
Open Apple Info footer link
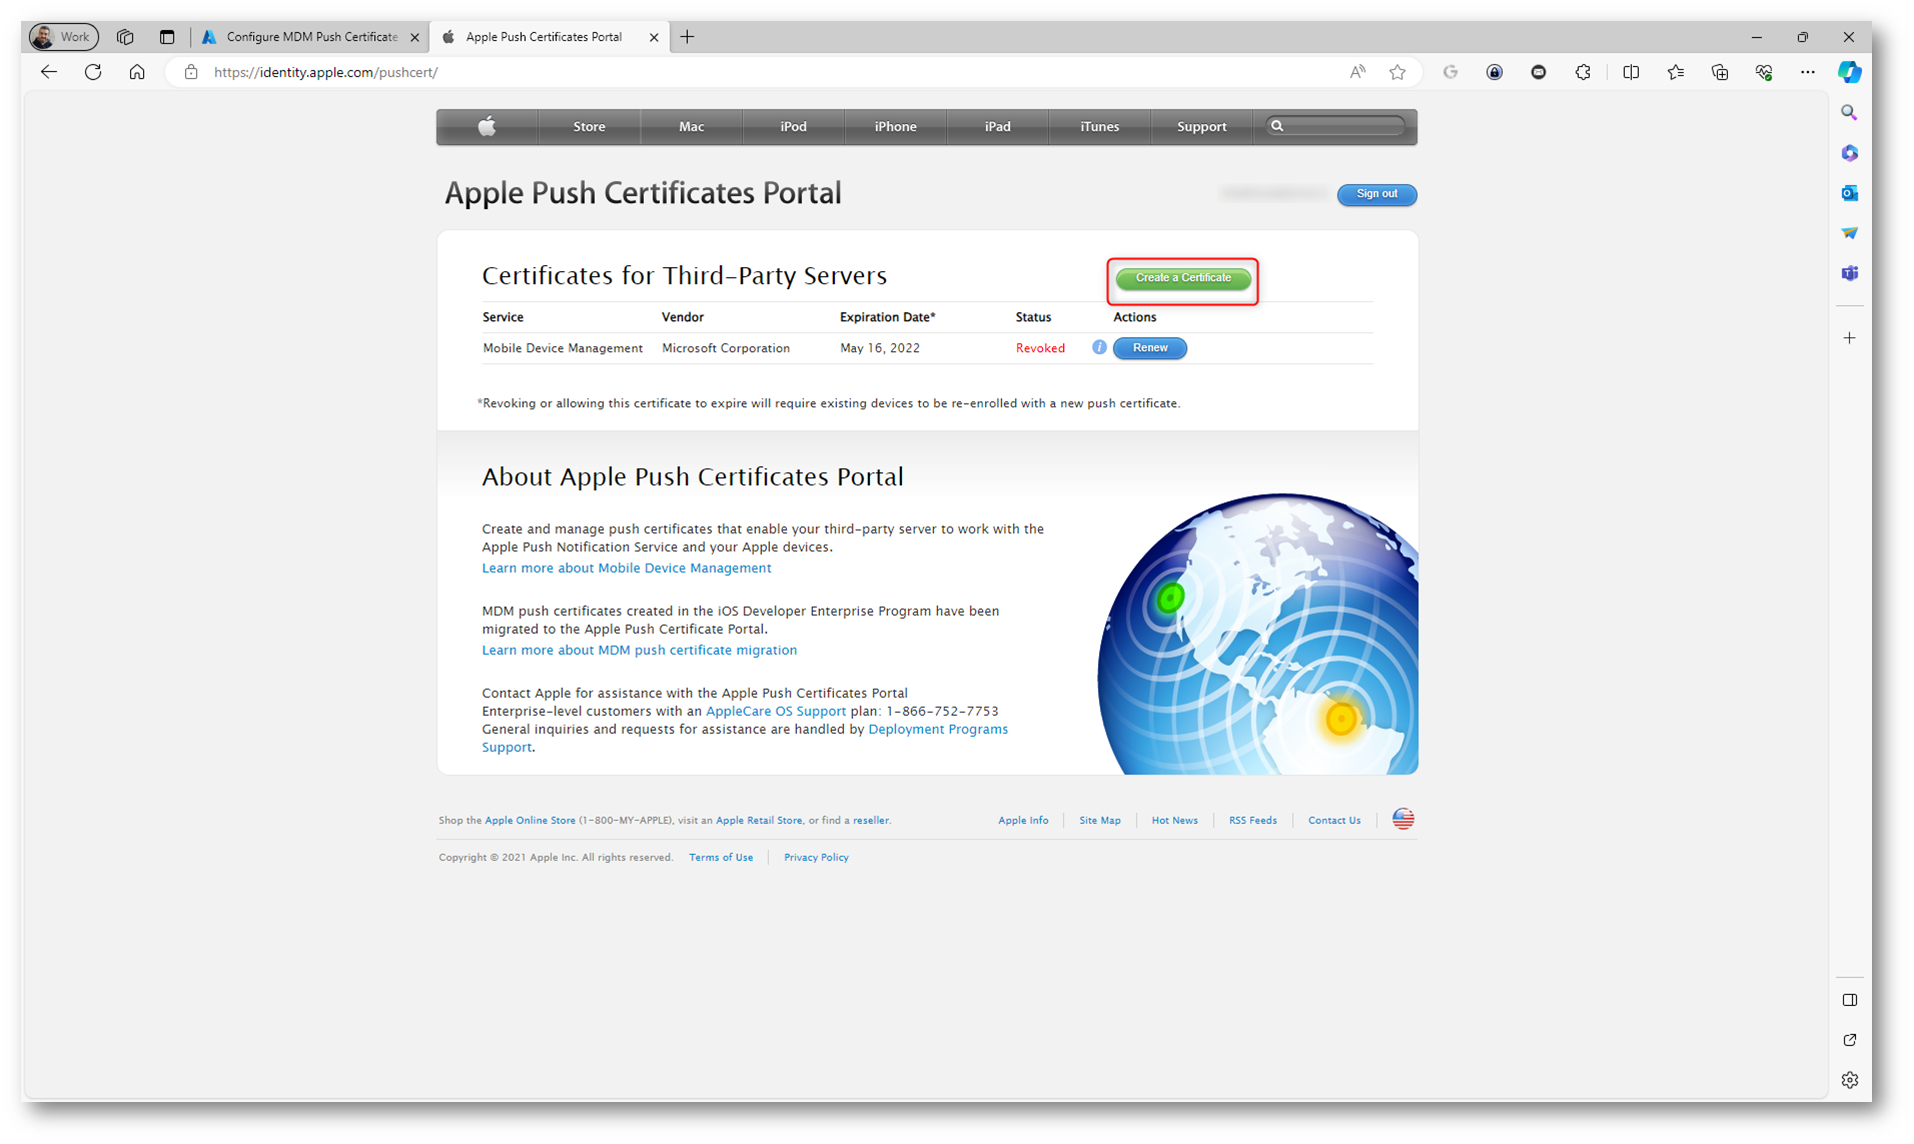coord(1023,820)
